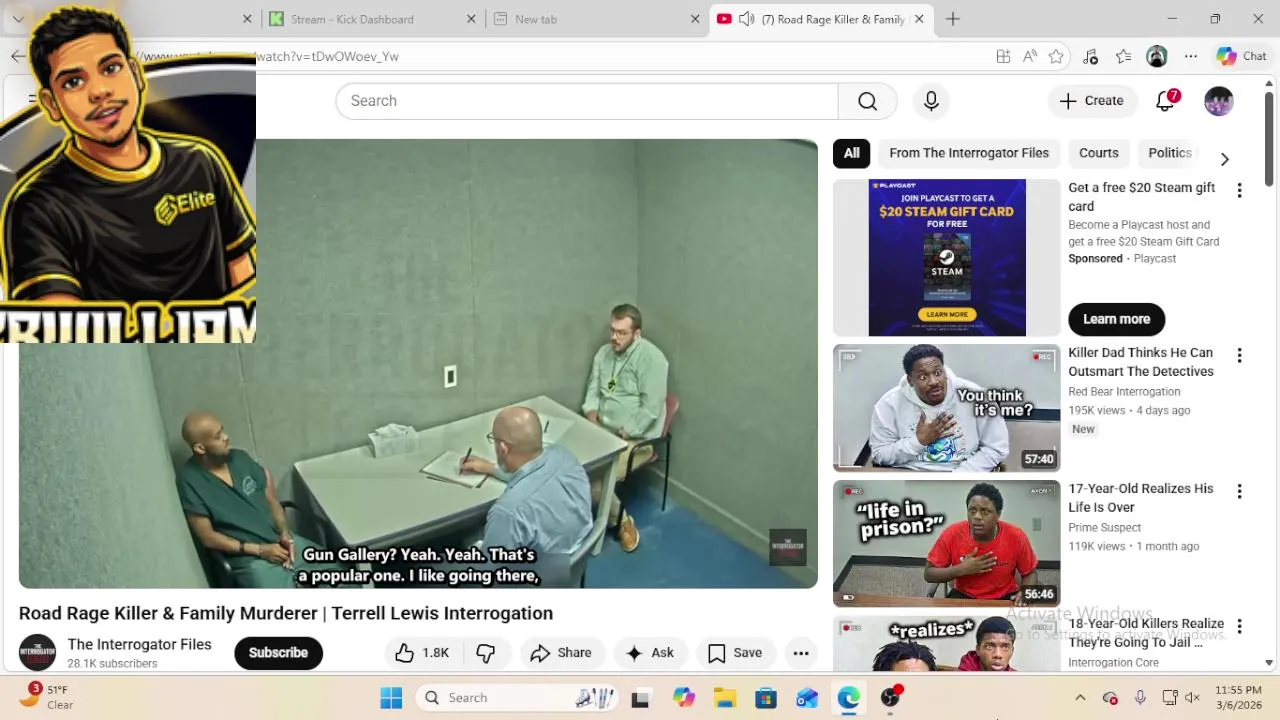Click Learn more on Steam ad
The width and height of the screenshot is (1280, 720).
(1116, 319)
